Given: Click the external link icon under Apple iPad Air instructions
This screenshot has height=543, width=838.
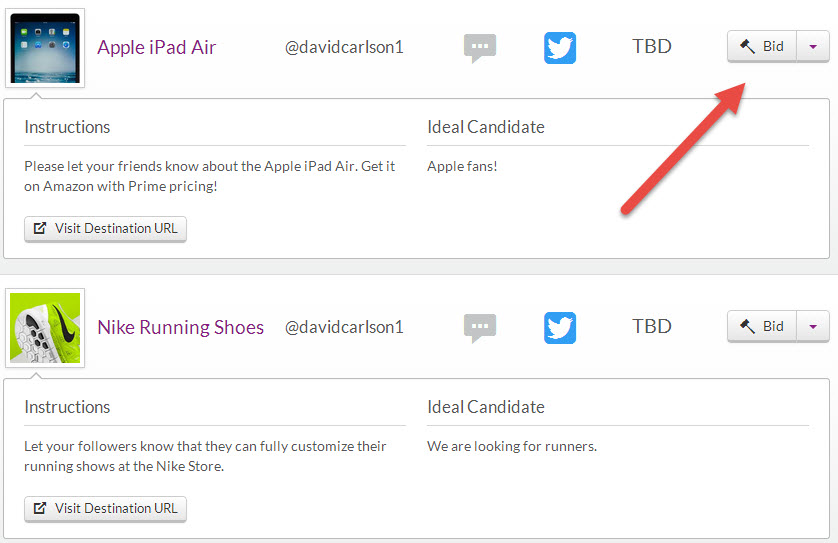Looking at the screenshot, I should click(40, 228).
